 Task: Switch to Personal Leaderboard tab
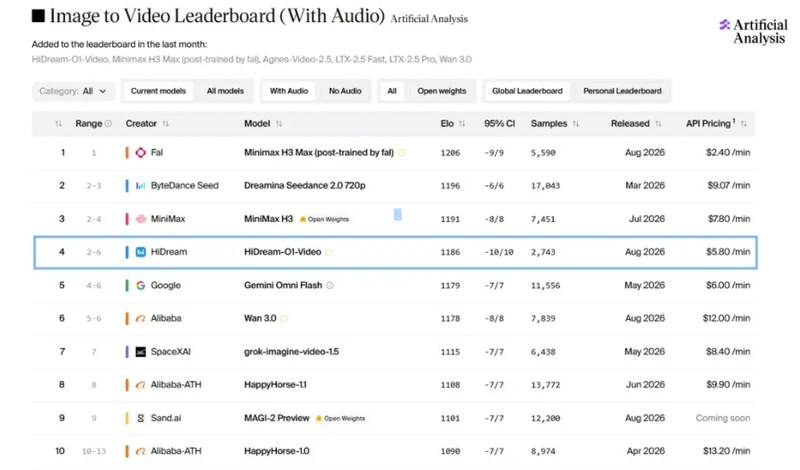coord(622,91)
